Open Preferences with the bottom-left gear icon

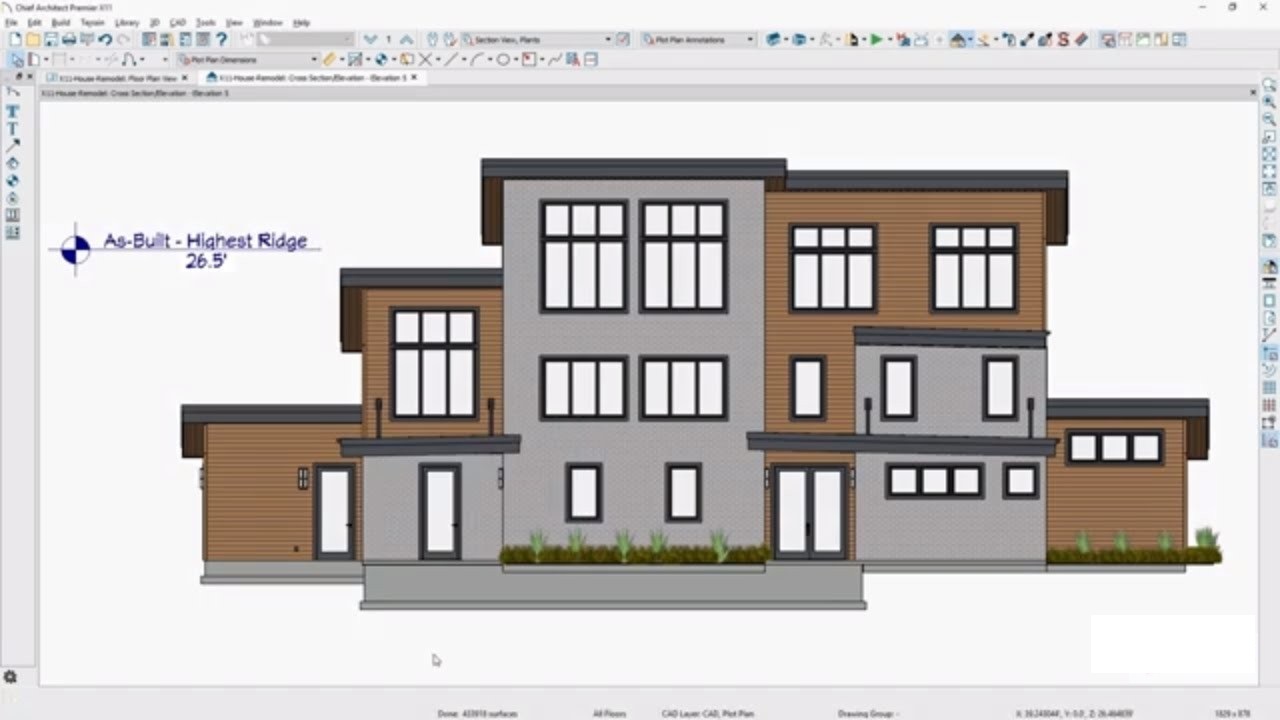(x=10, y=677)
